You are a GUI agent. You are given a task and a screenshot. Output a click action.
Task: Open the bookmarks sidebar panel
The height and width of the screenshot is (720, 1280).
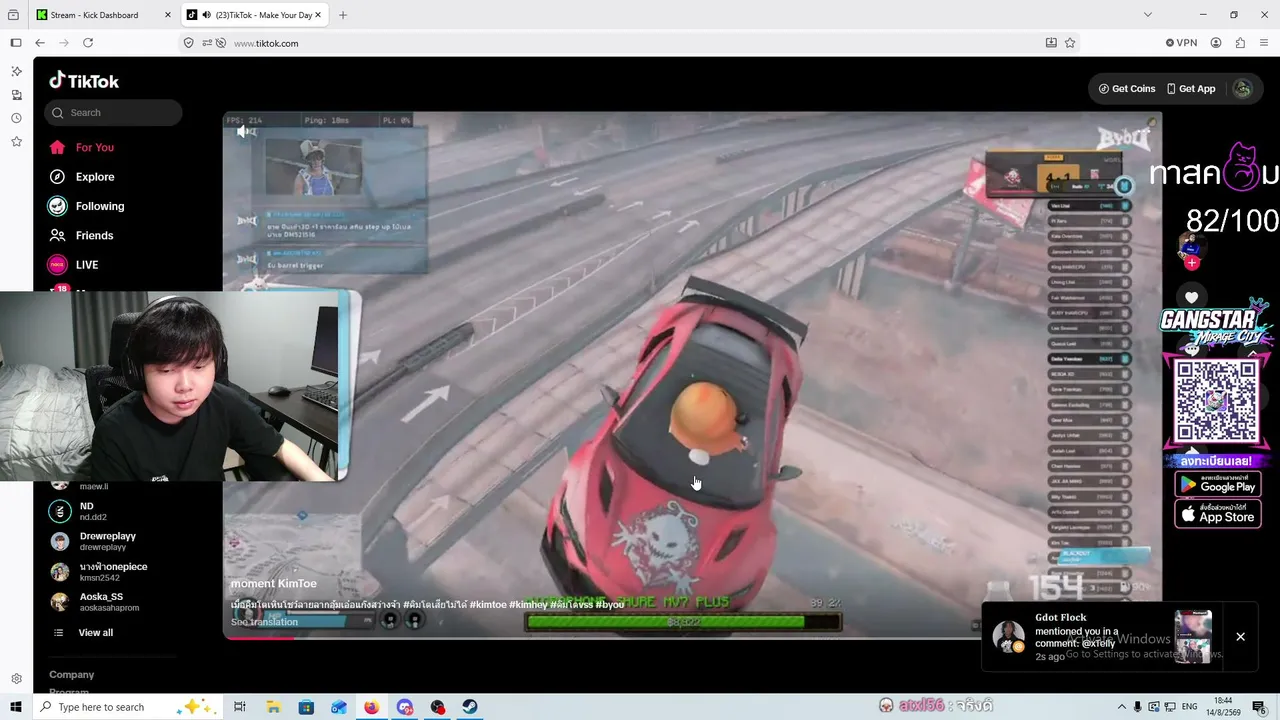16,142
